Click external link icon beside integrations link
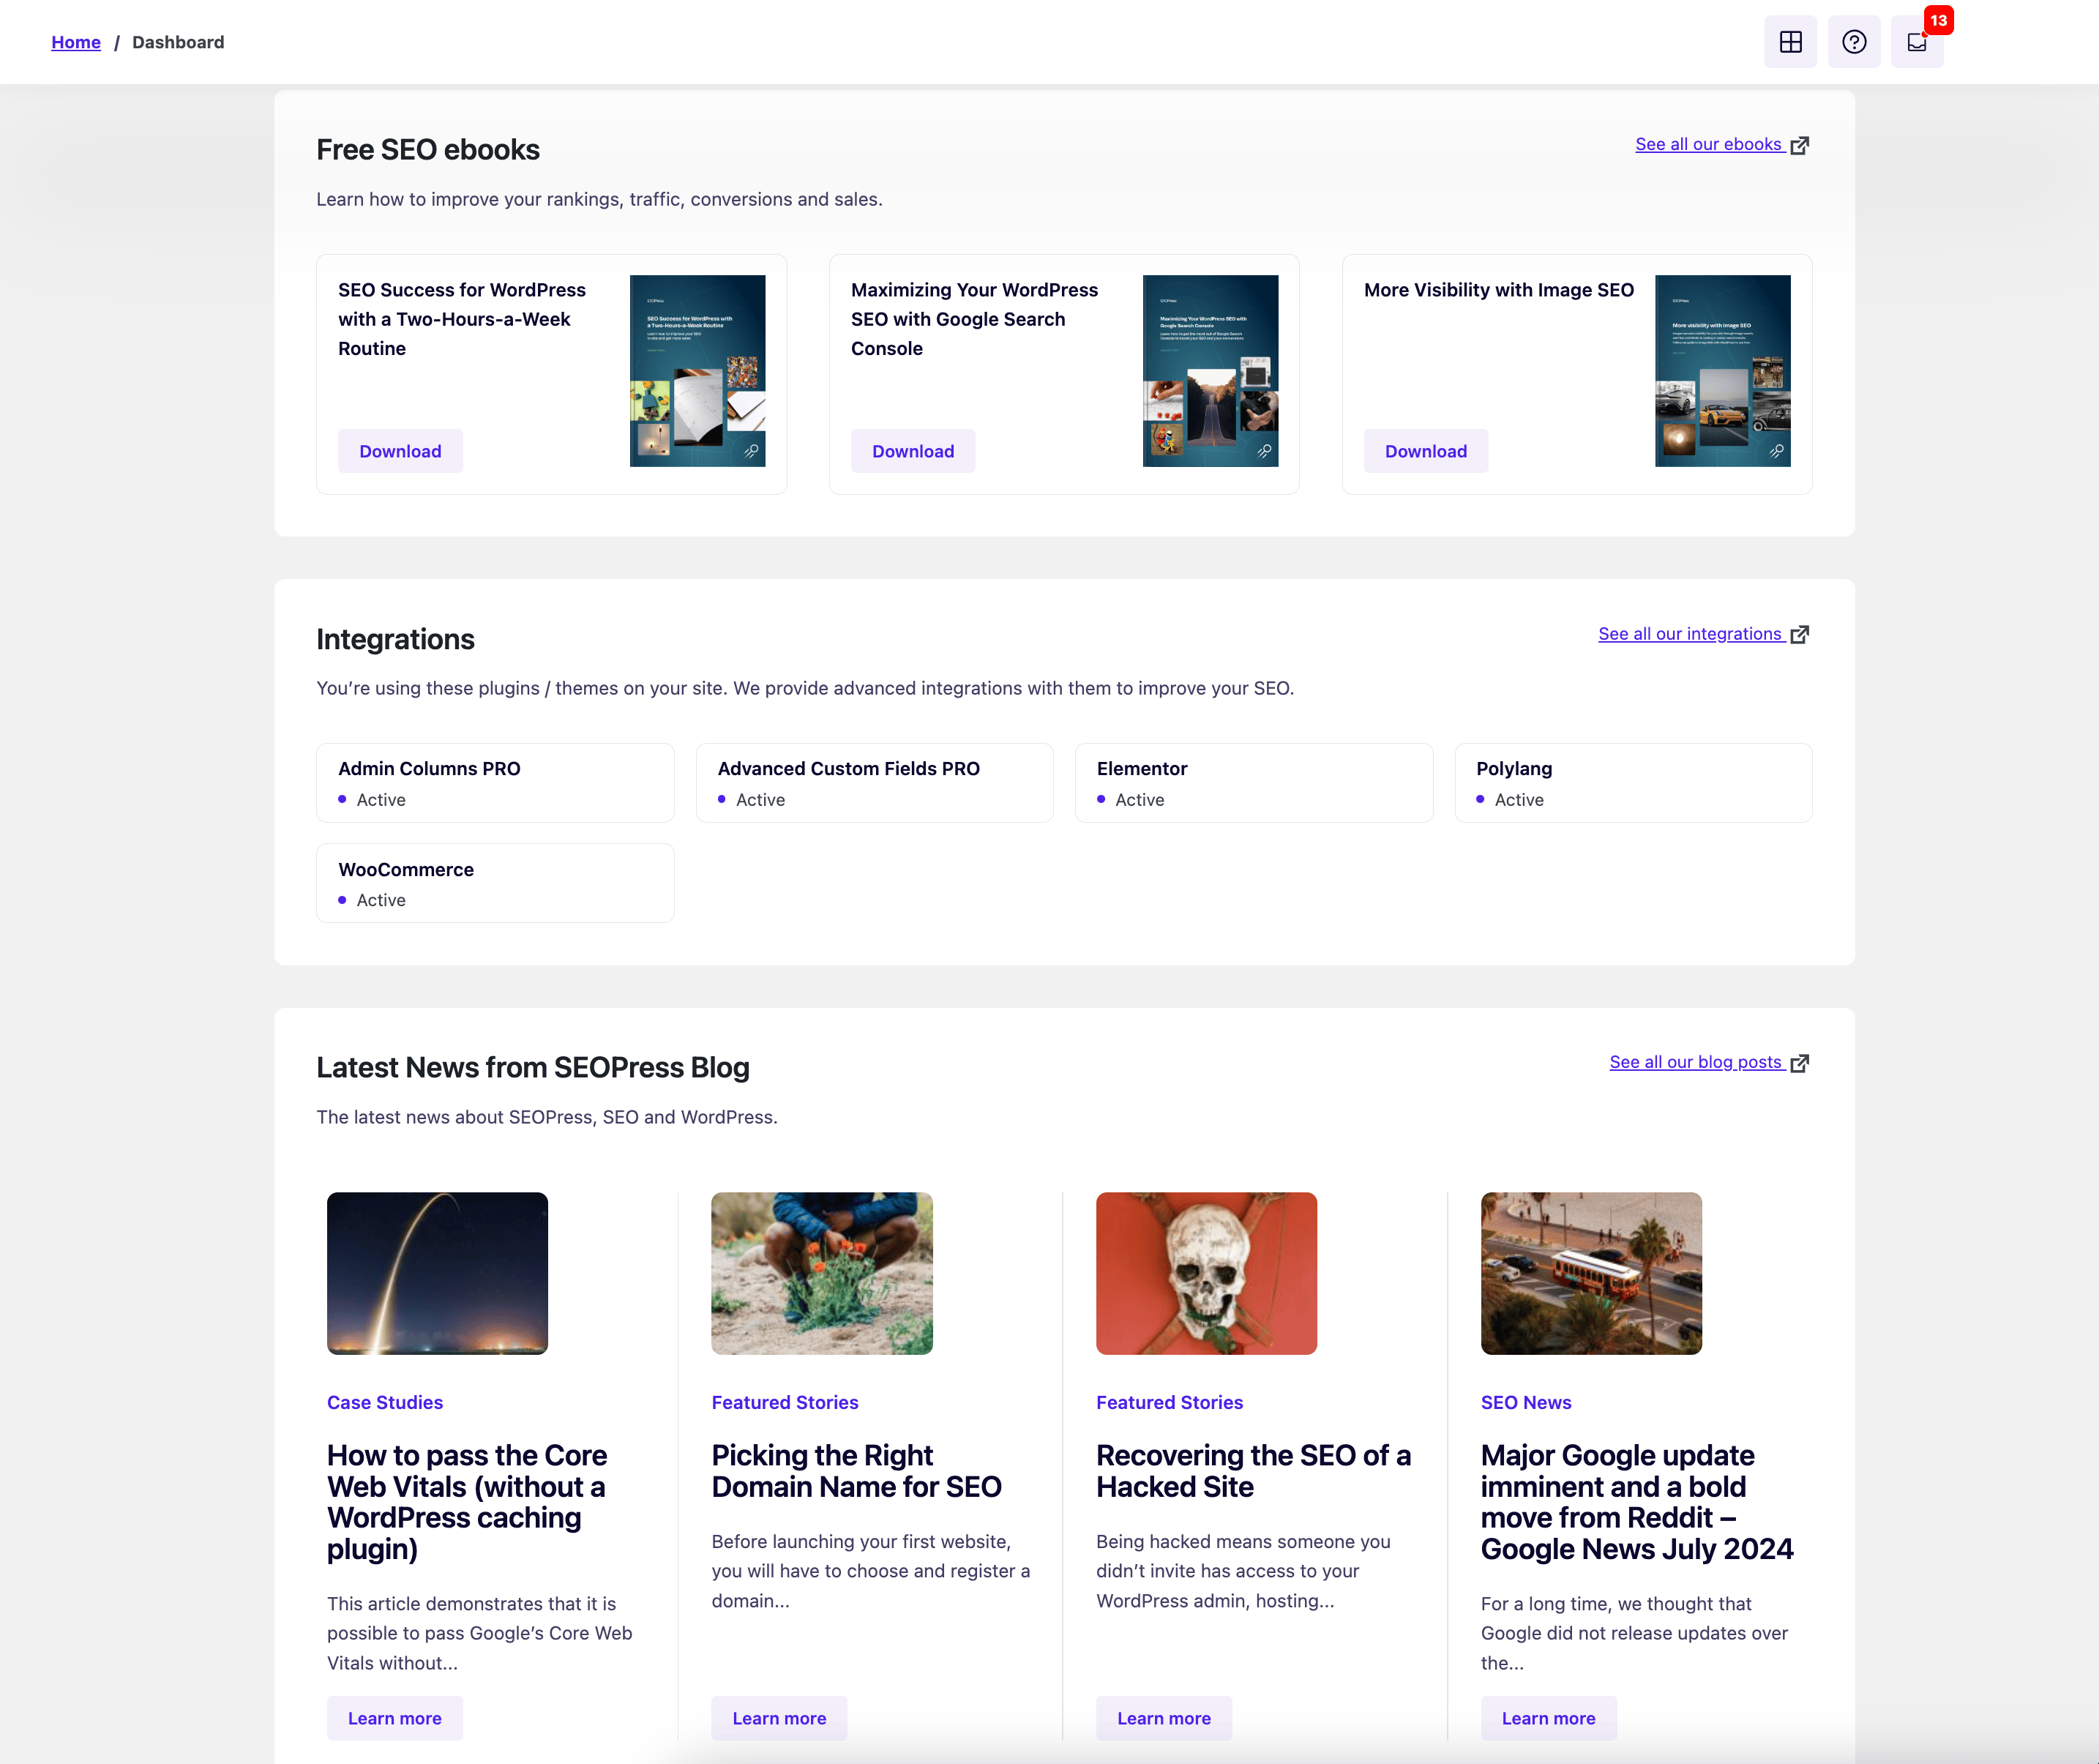Image resolution: width=2099 pixels, height=1764 pixels. (1800, 634)
